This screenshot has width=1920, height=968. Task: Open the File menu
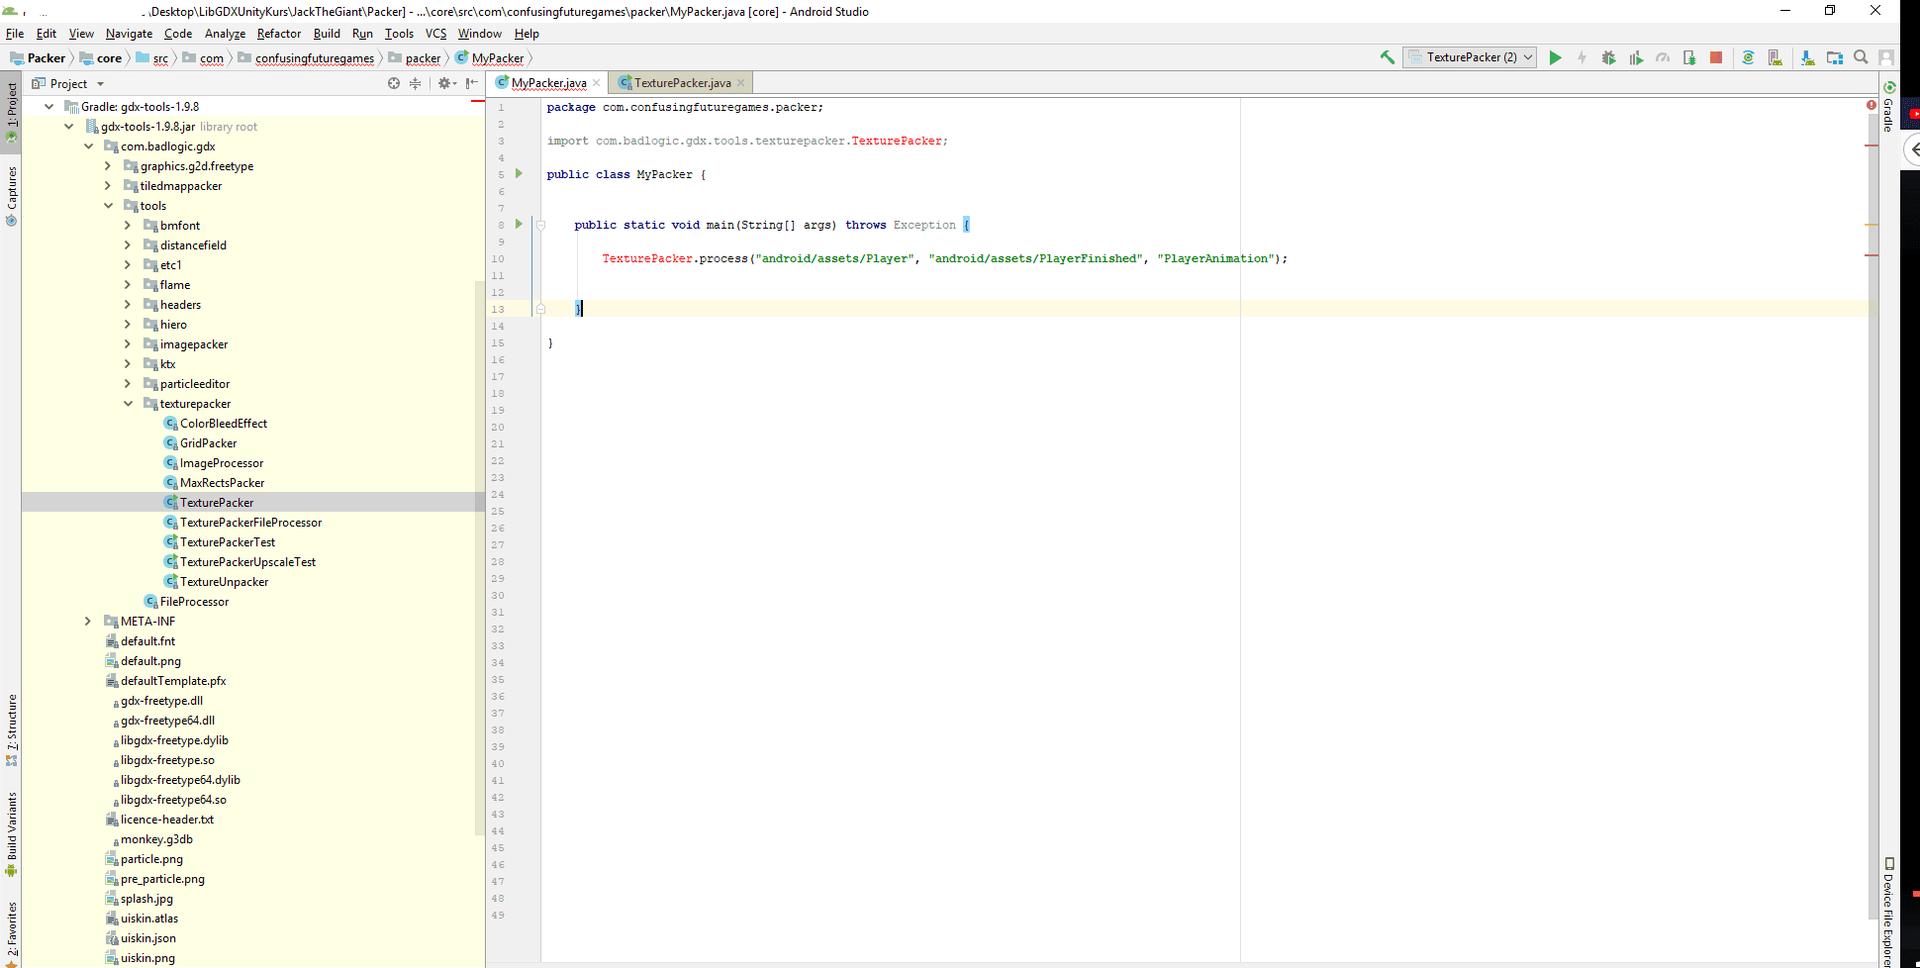click(15, 34)
